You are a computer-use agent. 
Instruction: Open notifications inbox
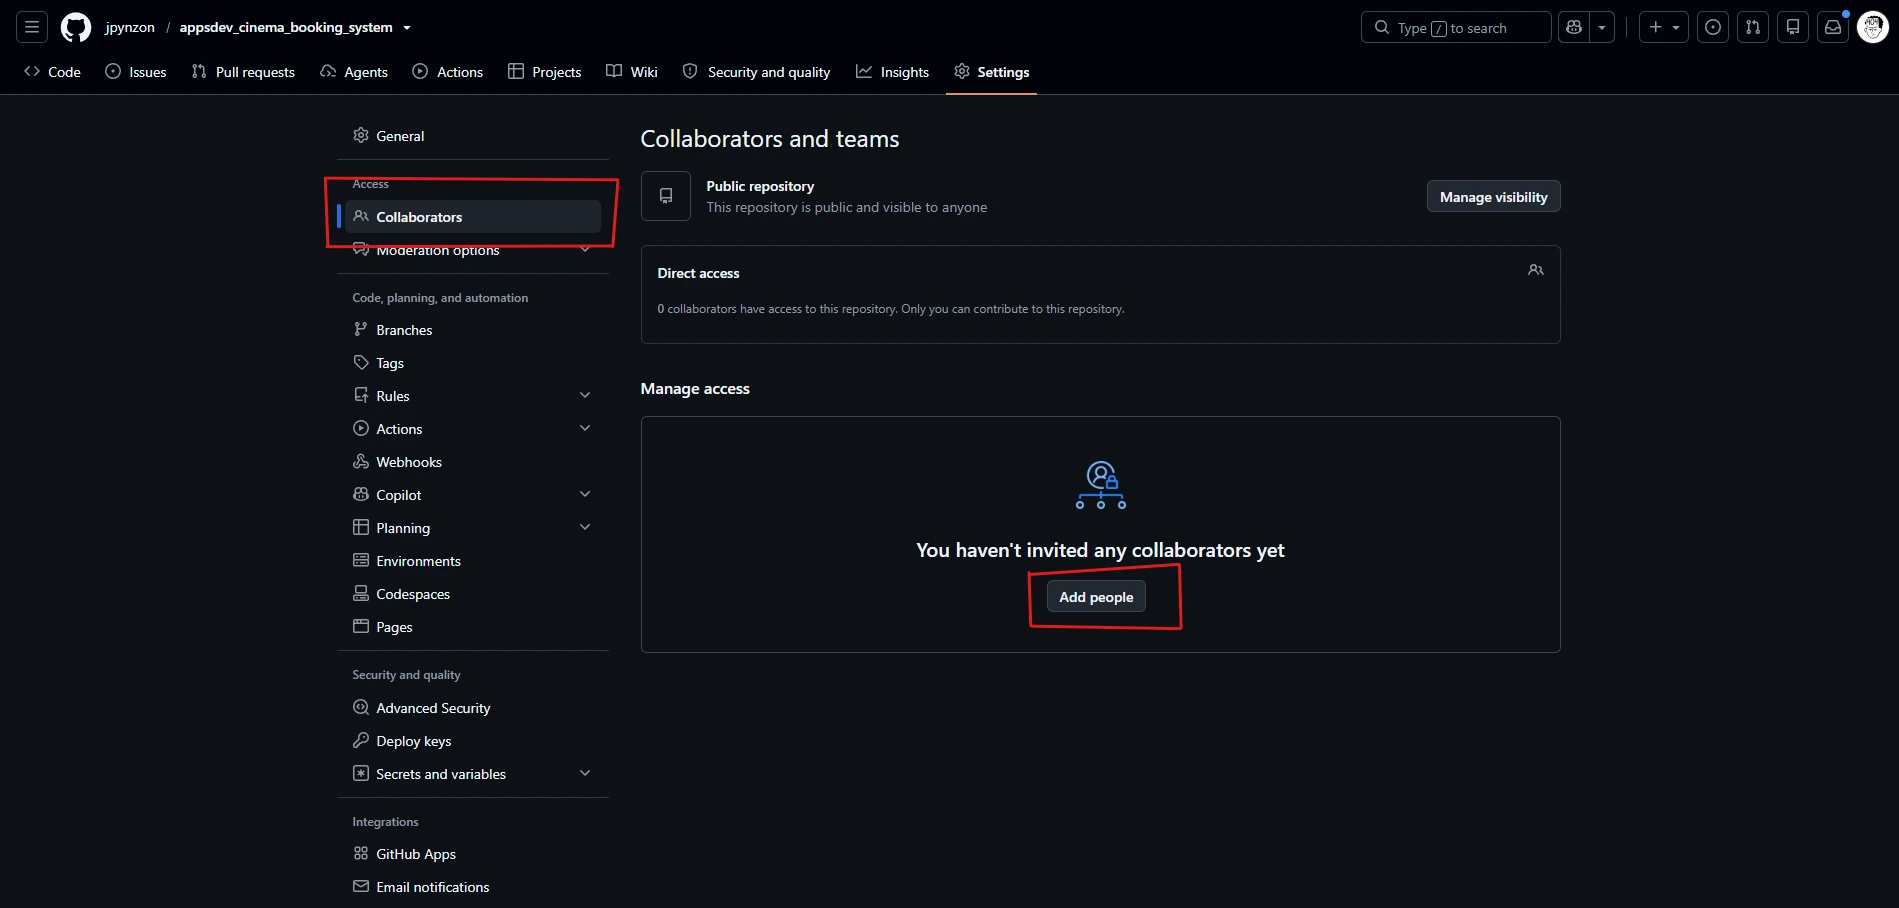pos(1833,28)
